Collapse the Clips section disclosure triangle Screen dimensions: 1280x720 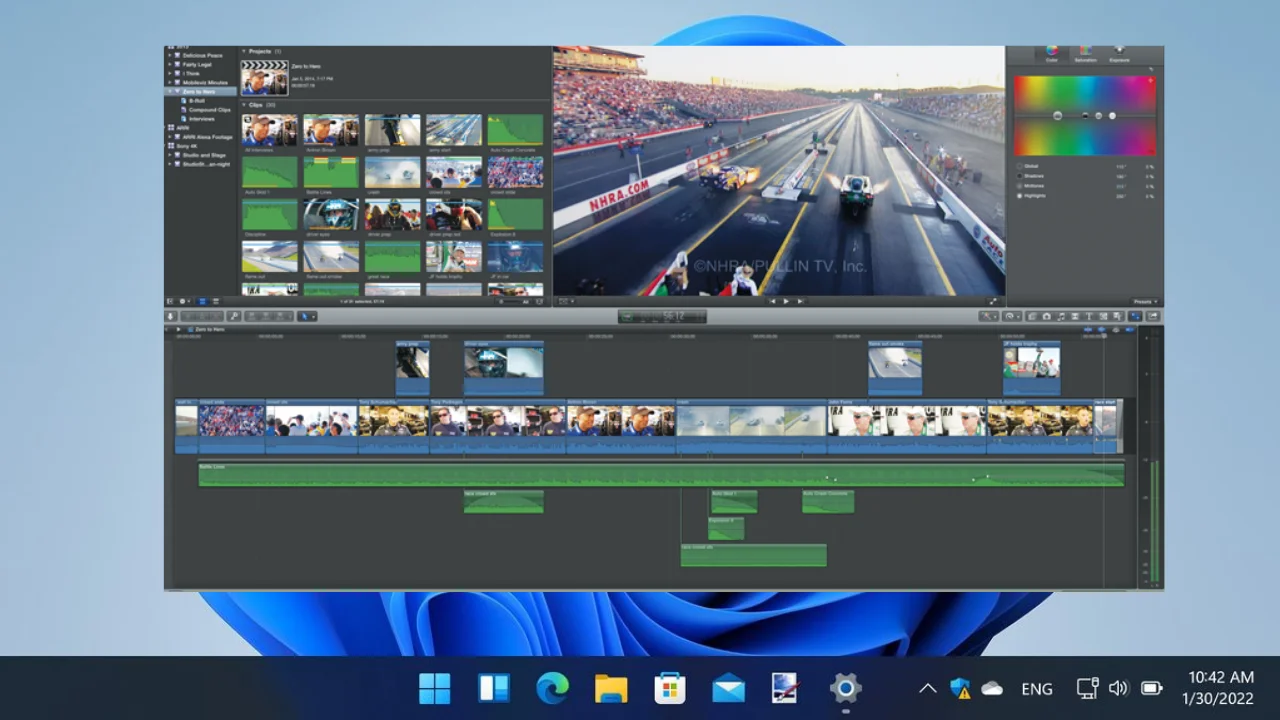pos(243,104)
